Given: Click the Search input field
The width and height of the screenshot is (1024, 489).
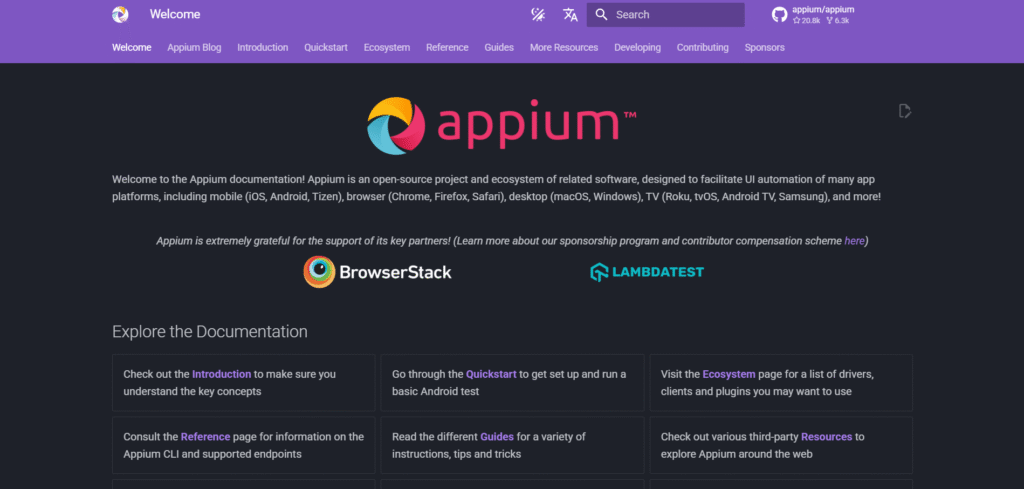Looking at the screenshot, I should click(x=665, y=14).
